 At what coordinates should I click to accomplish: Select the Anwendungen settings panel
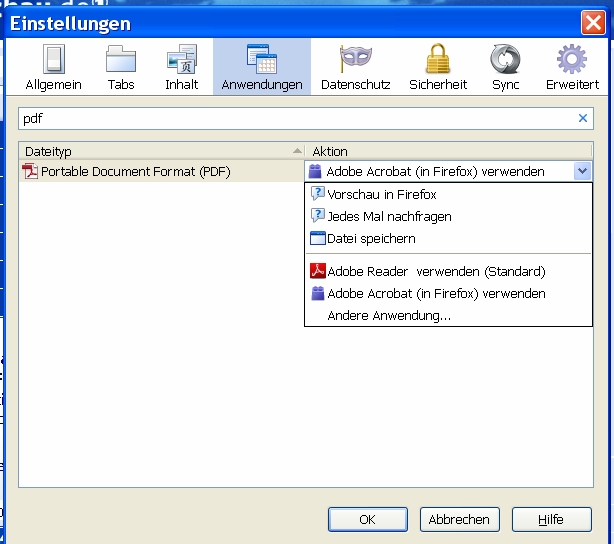pyautogui.click(x=262, y=67)
